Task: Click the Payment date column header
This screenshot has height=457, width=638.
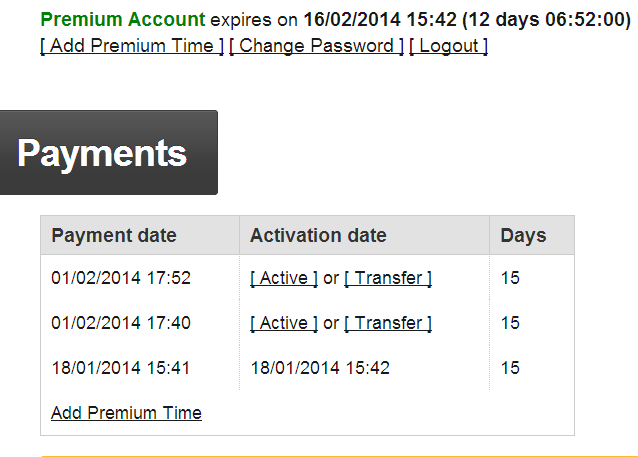Action: pyautogui.click(x=114, y=236)
